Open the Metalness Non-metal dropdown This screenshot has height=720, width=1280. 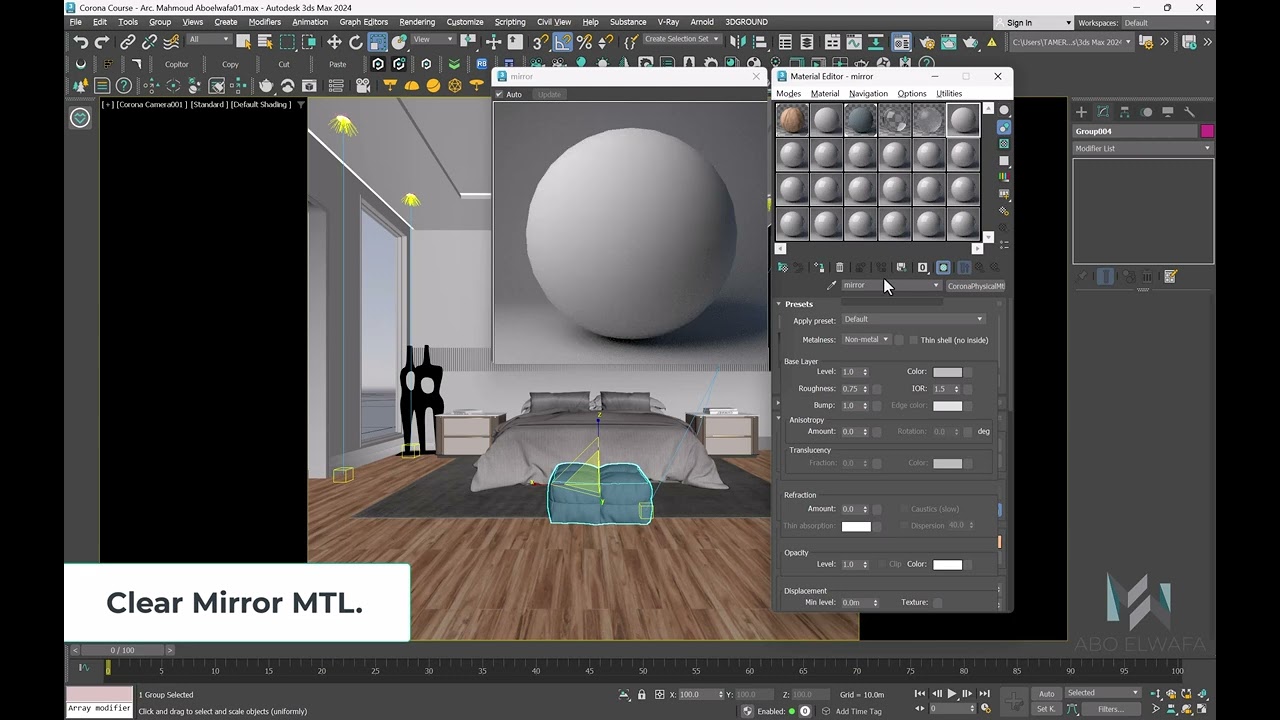pyautogui.click(x=866, y=340)
